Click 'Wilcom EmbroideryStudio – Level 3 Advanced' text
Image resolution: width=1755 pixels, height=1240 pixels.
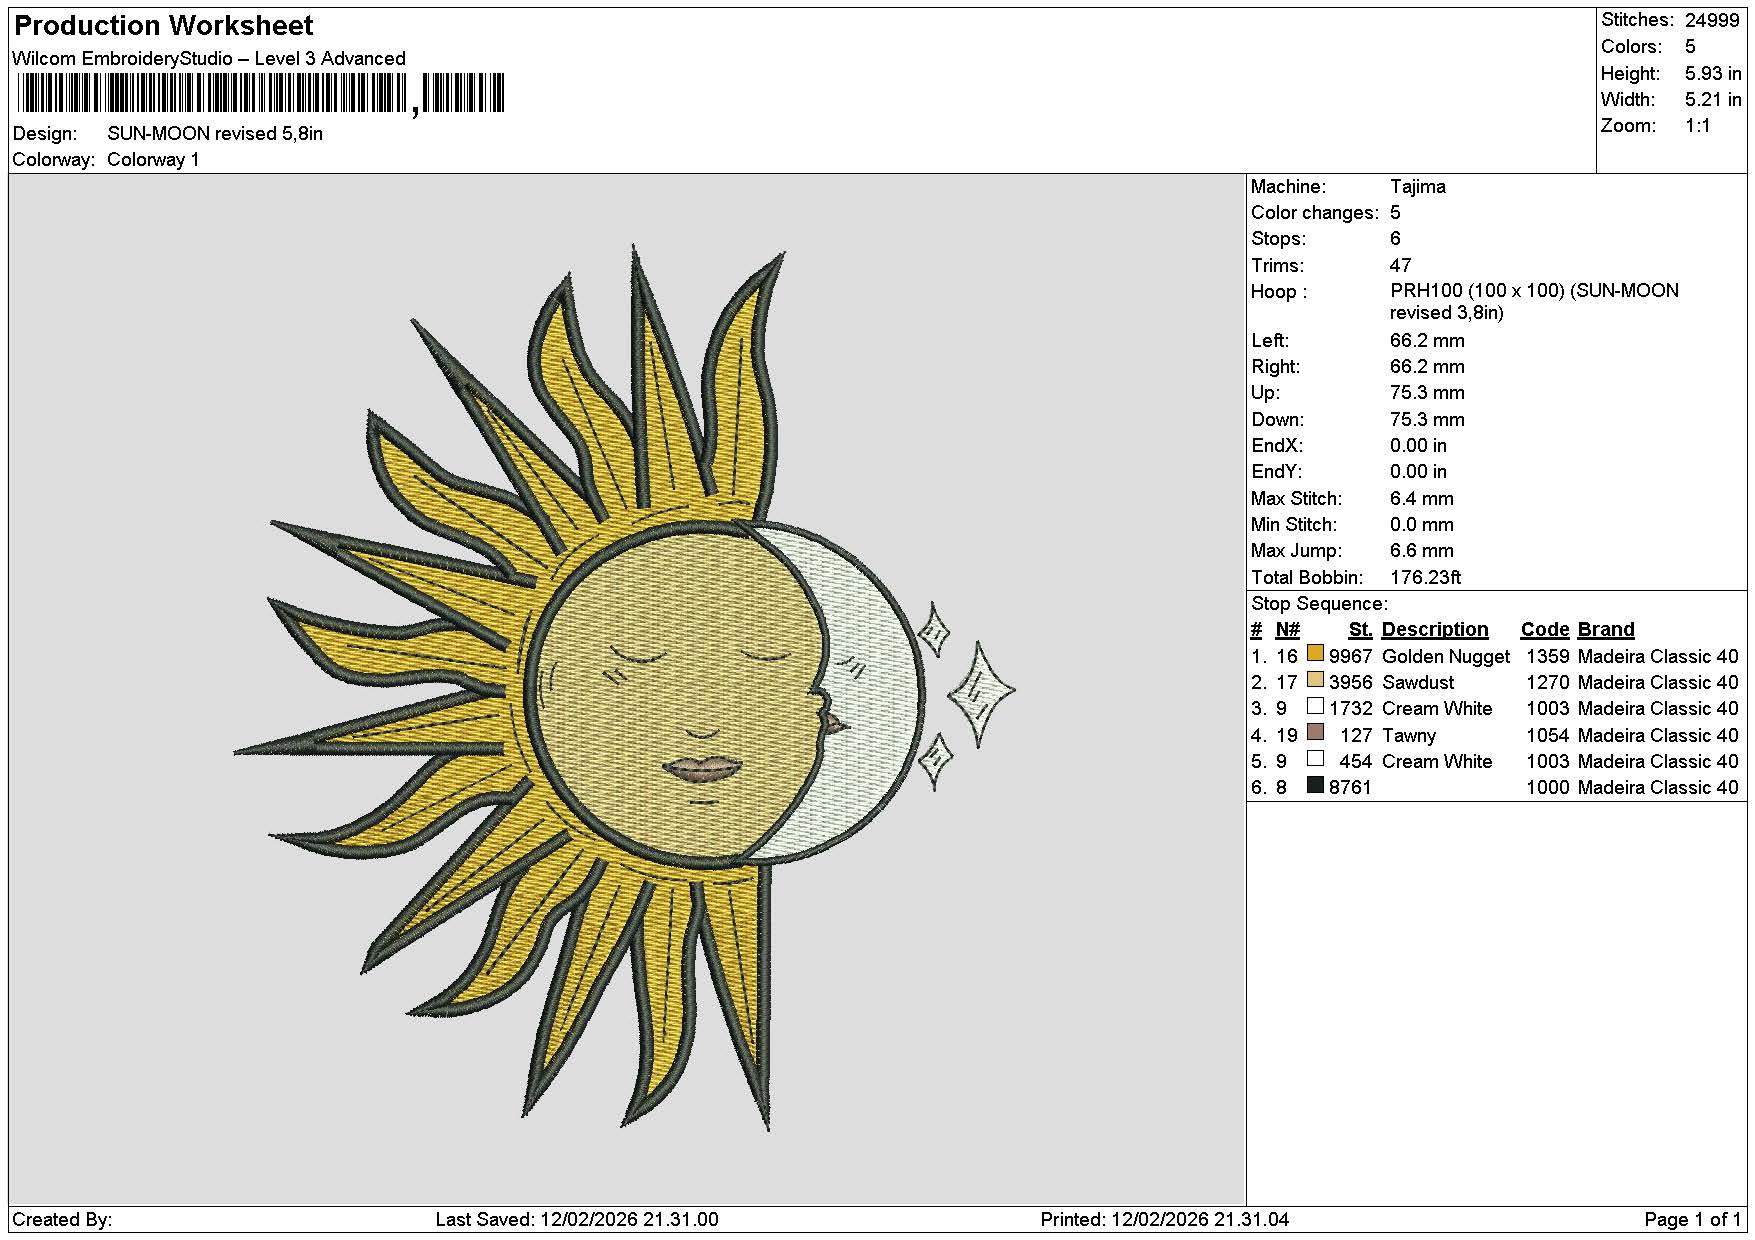[x=209, y=58]
